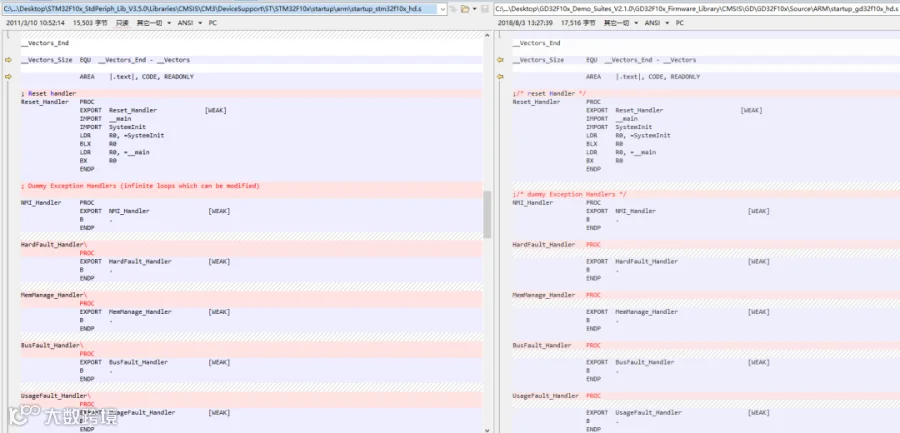
Task: Open left pane ANSI encoding dropdown
Action: 189,23
